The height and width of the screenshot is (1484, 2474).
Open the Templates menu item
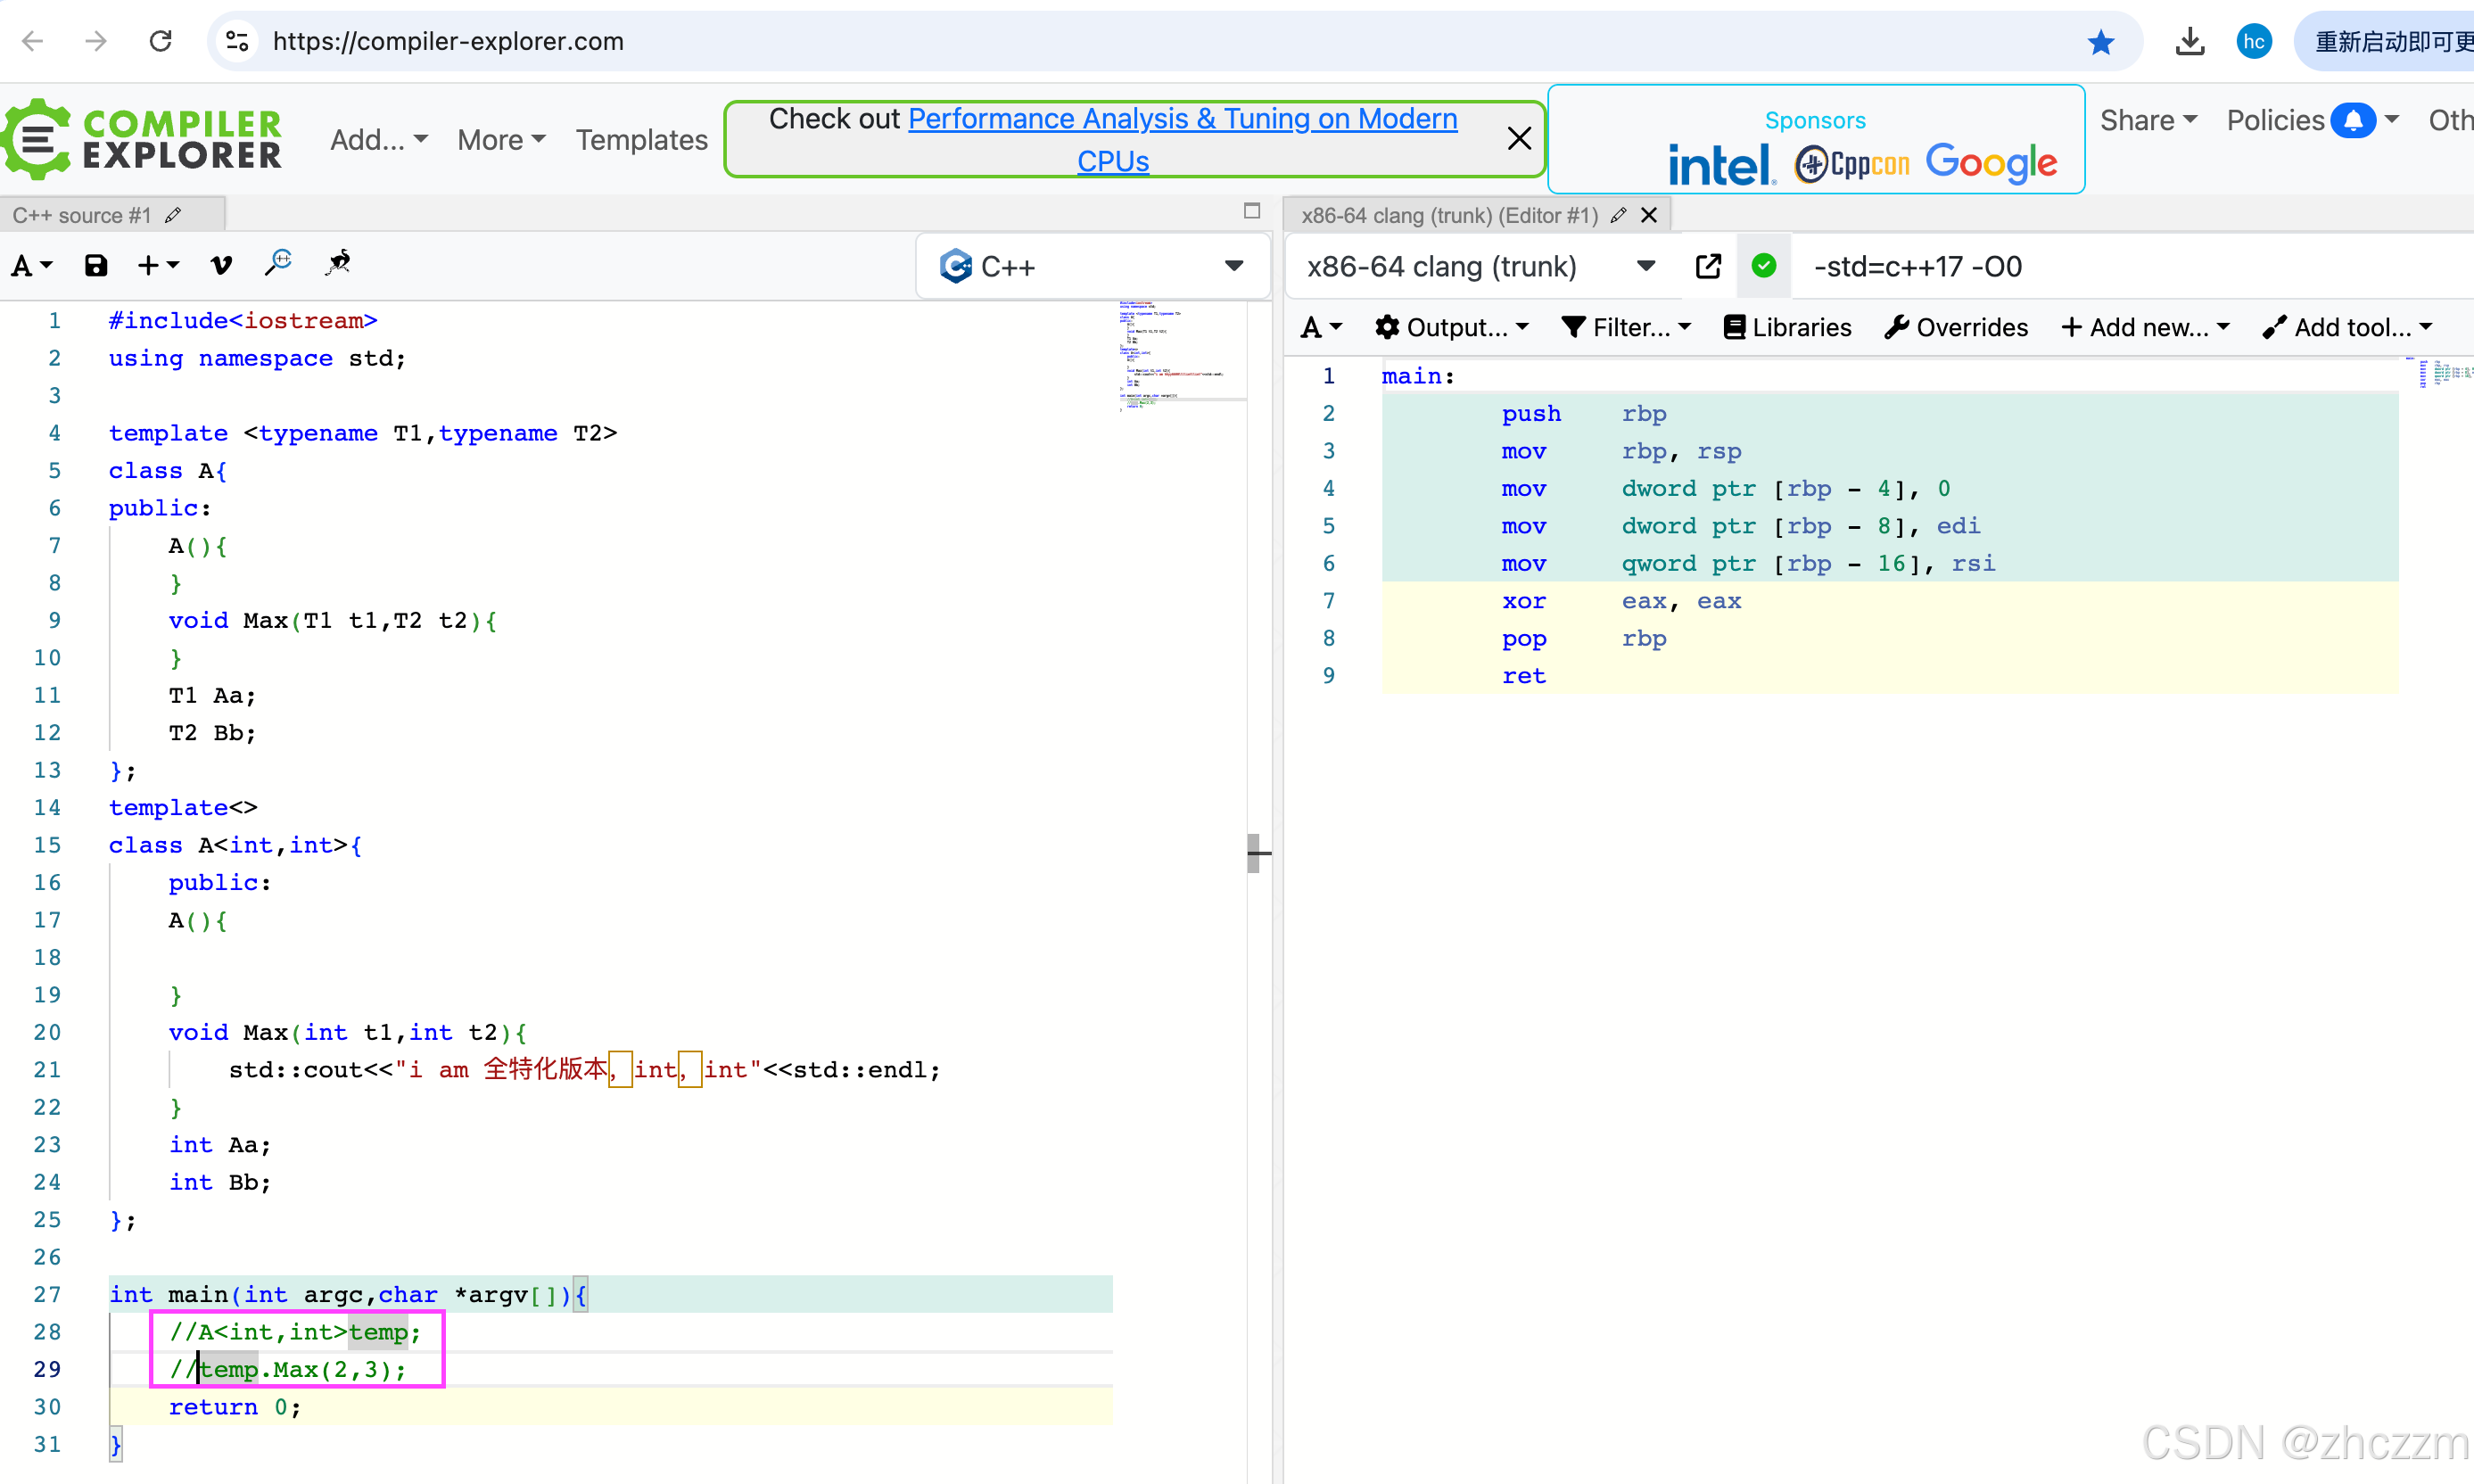[x=641, y=140]
